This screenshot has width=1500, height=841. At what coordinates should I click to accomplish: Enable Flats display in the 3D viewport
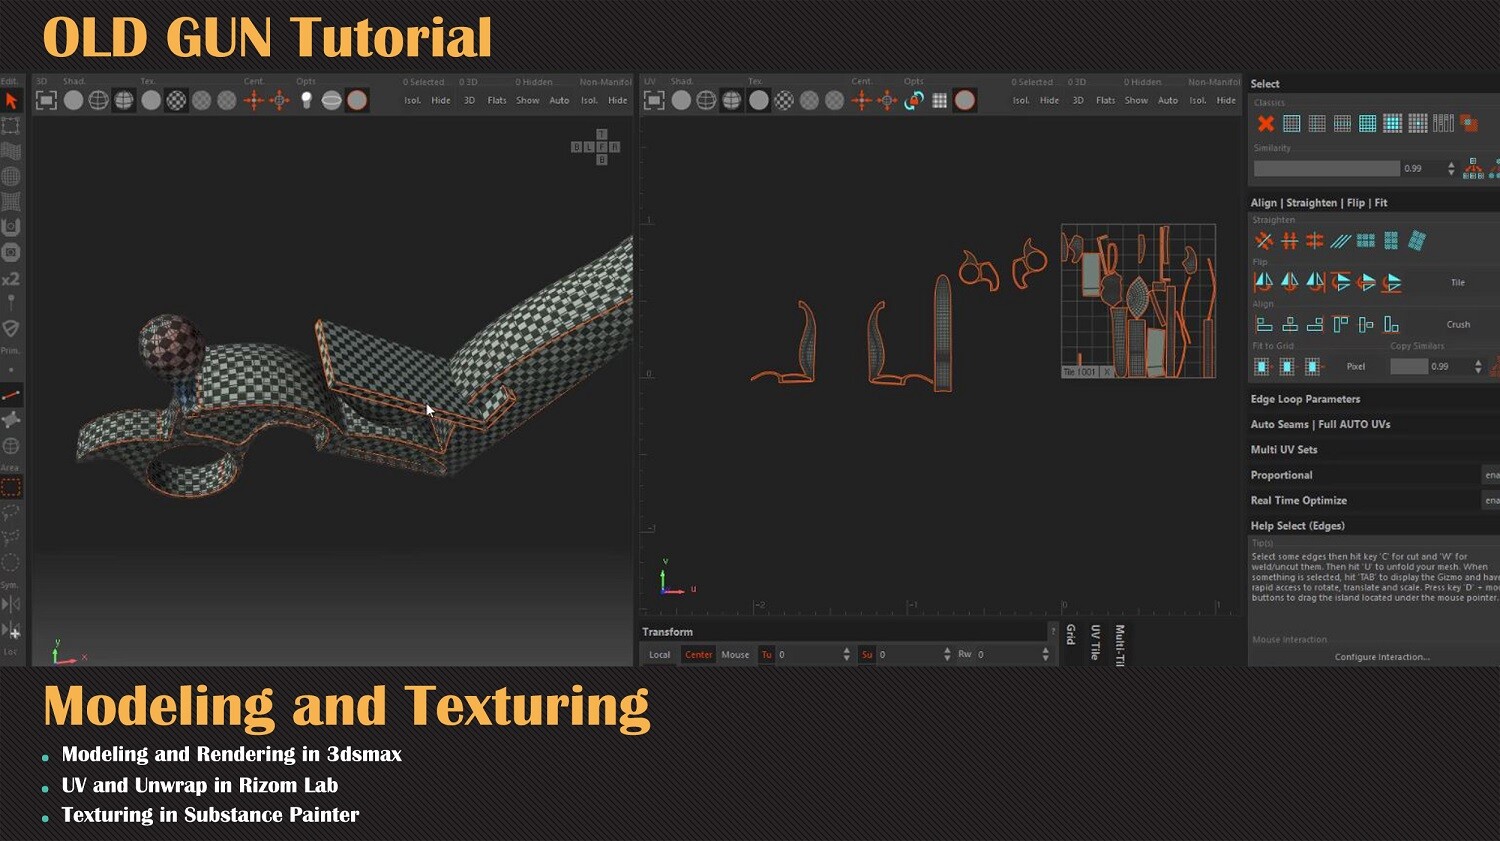pyautogui.click(x=497, y=100)
